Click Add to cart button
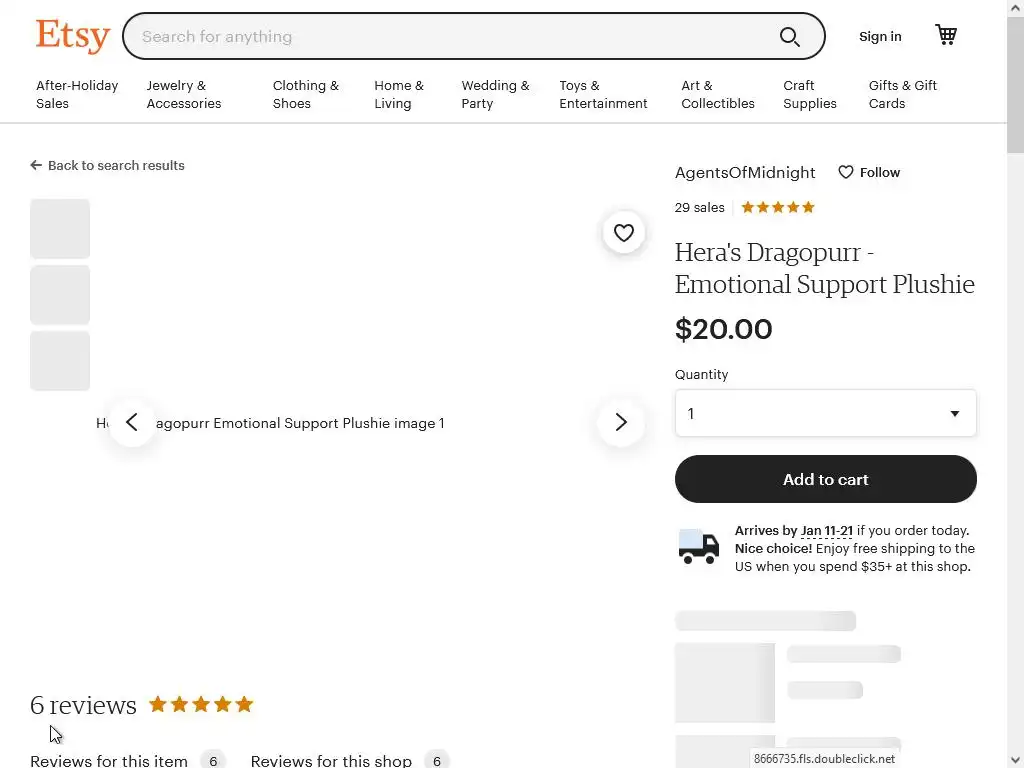This screenshot has height=768, width=1024. [x=825, y=479]
